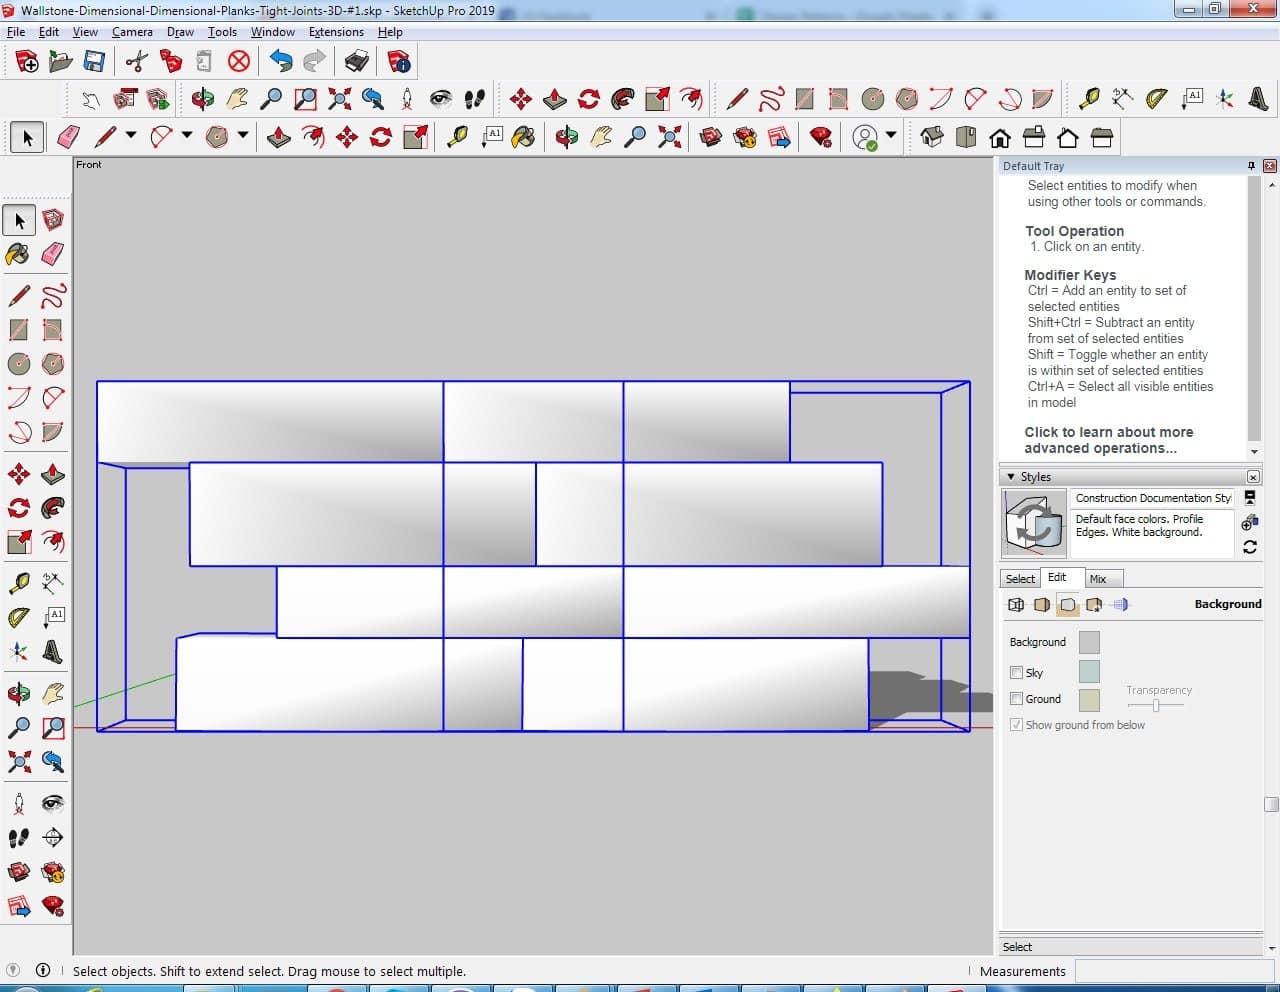The height and width of the screenshot is (992, 1280).
Task: Switch to the Mix tab
Action: (x=1098, y=579)
